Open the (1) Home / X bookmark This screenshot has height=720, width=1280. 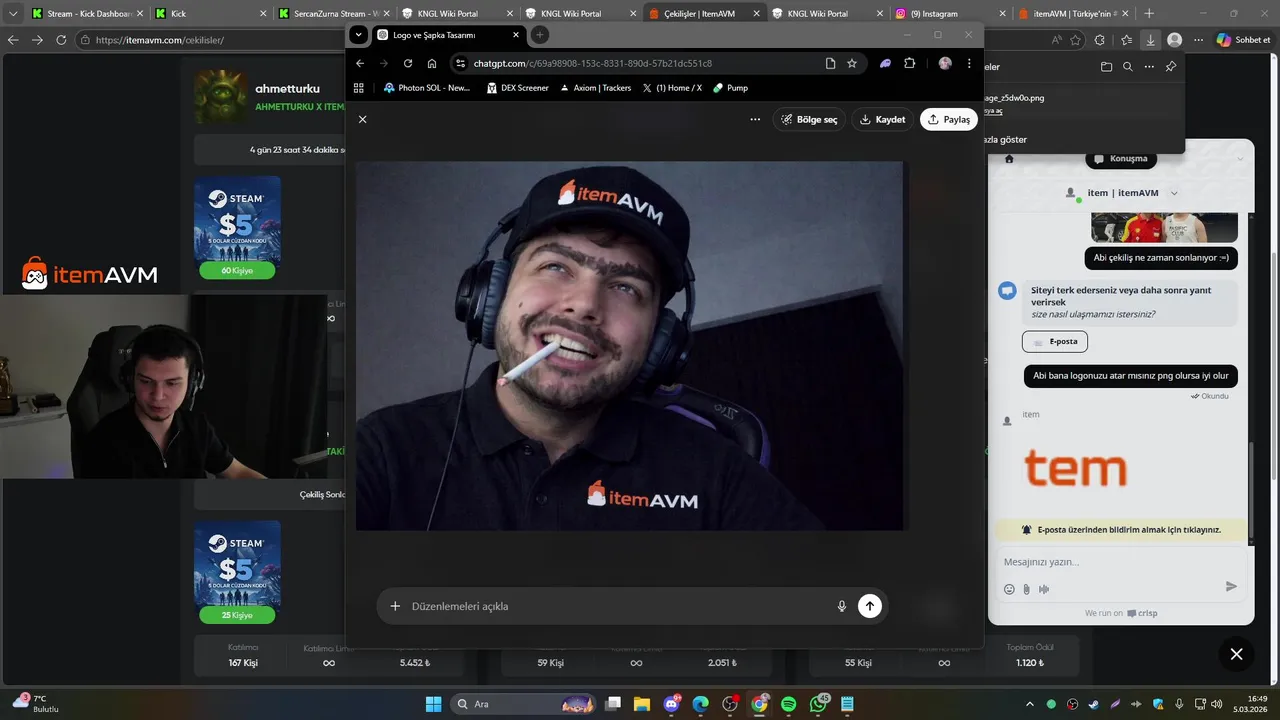pos(672,88)
